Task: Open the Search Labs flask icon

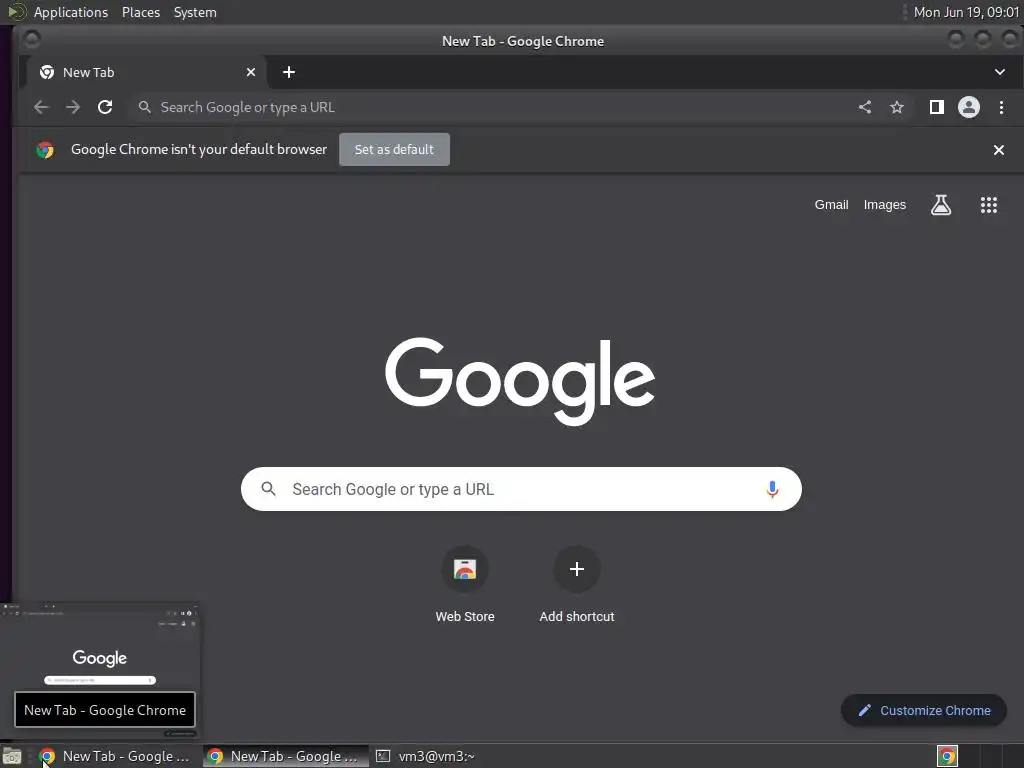Action: [940, 205]
